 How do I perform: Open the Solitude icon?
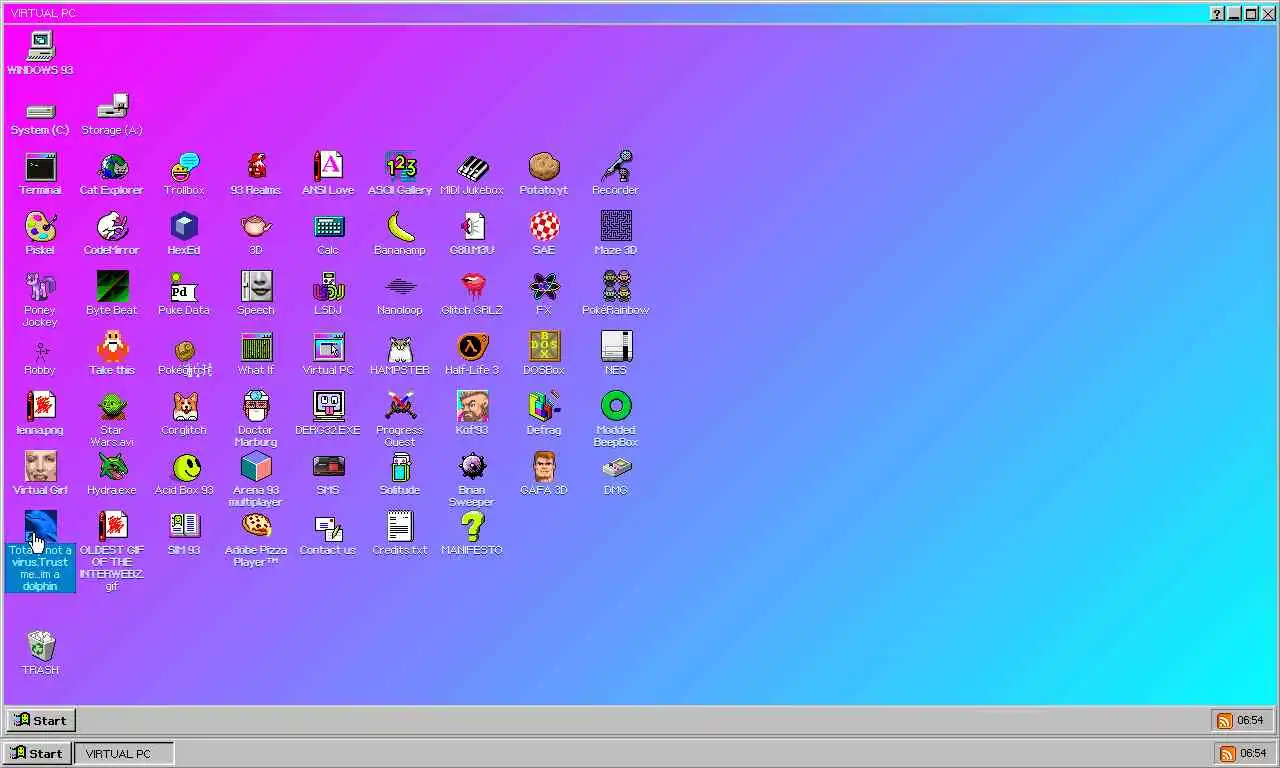pyautogui.click(x=400, y=466)
